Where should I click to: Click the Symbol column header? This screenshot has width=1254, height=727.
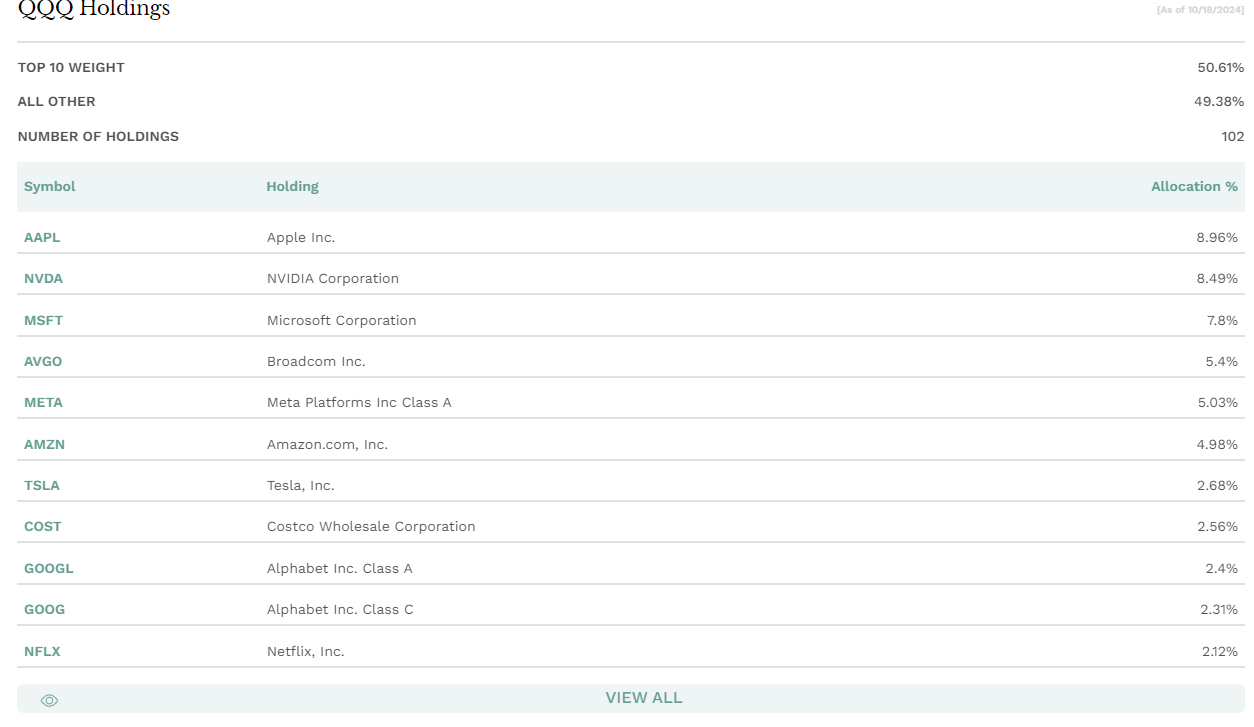pyautogui.click(x=50, y=187)
